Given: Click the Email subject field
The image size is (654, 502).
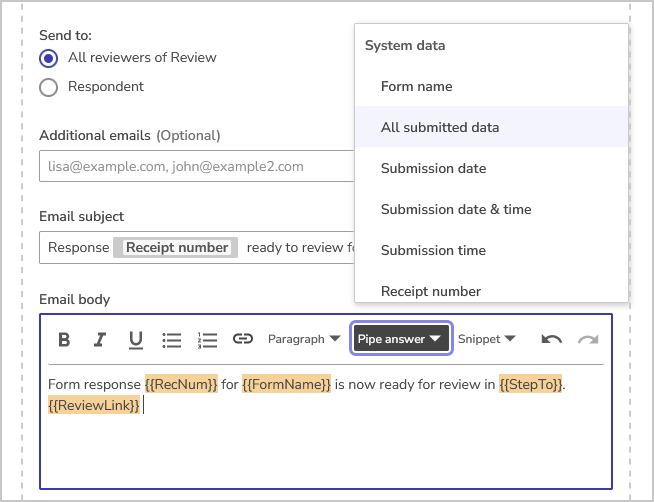Looking at the screenshot, I should pyautogui.click(x=197, y=248).
